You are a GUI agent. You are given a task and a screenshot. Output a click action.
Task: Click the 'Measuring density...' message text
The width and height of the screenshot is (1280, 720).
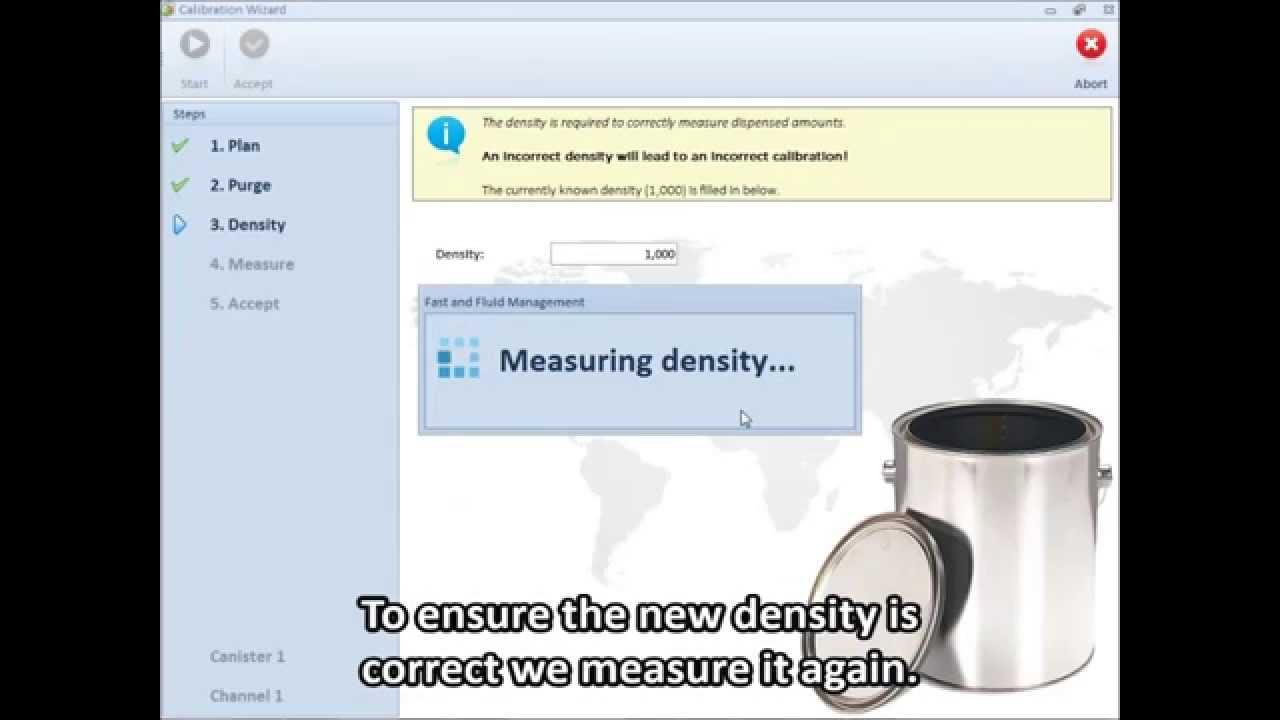[x=647, y=361]
